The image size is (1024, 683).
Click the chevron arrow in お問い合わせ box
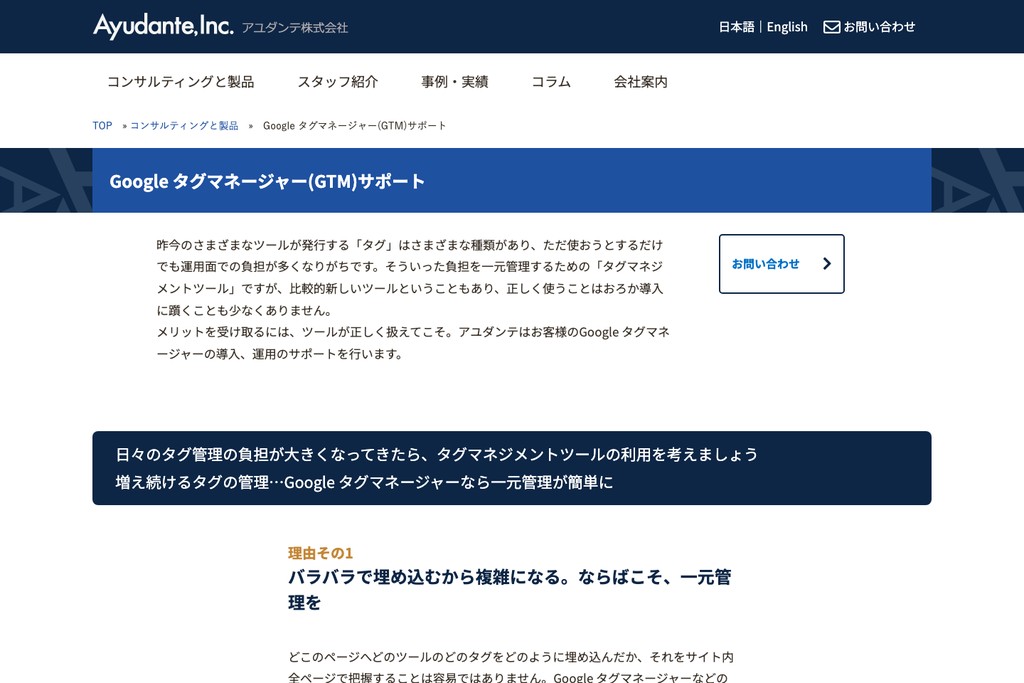coord(827,263)
